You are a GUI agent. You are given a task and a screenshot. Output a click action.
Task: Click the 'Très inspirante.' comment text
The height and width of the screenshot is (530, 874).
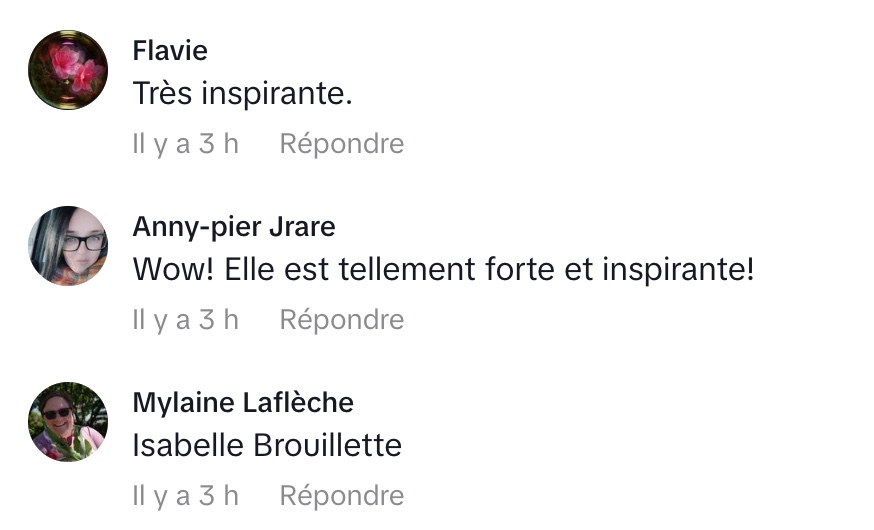click(243, 94)
